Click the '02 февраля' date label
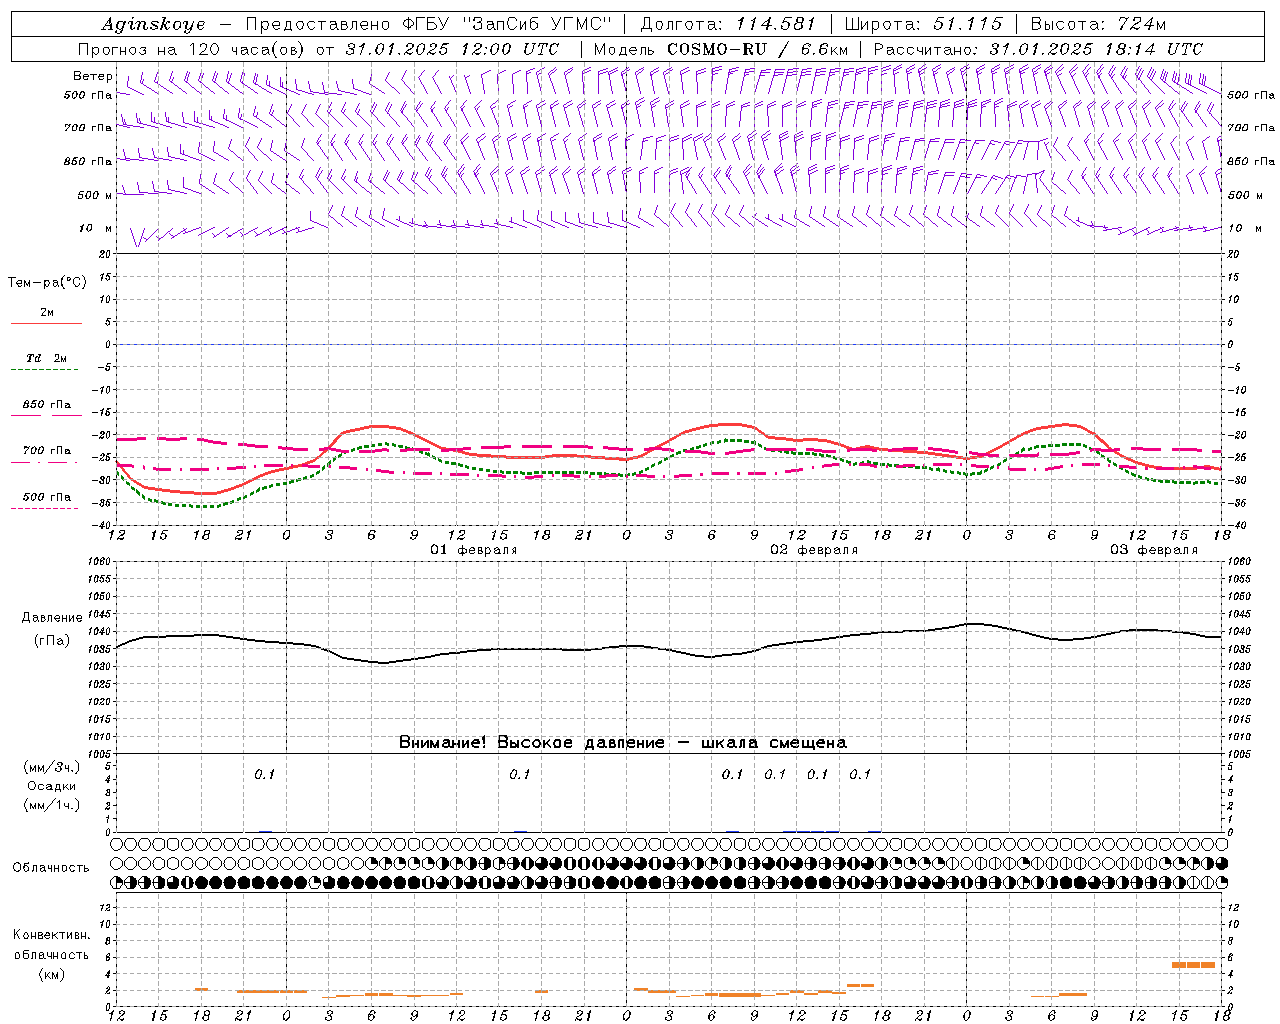 (814, 550)
